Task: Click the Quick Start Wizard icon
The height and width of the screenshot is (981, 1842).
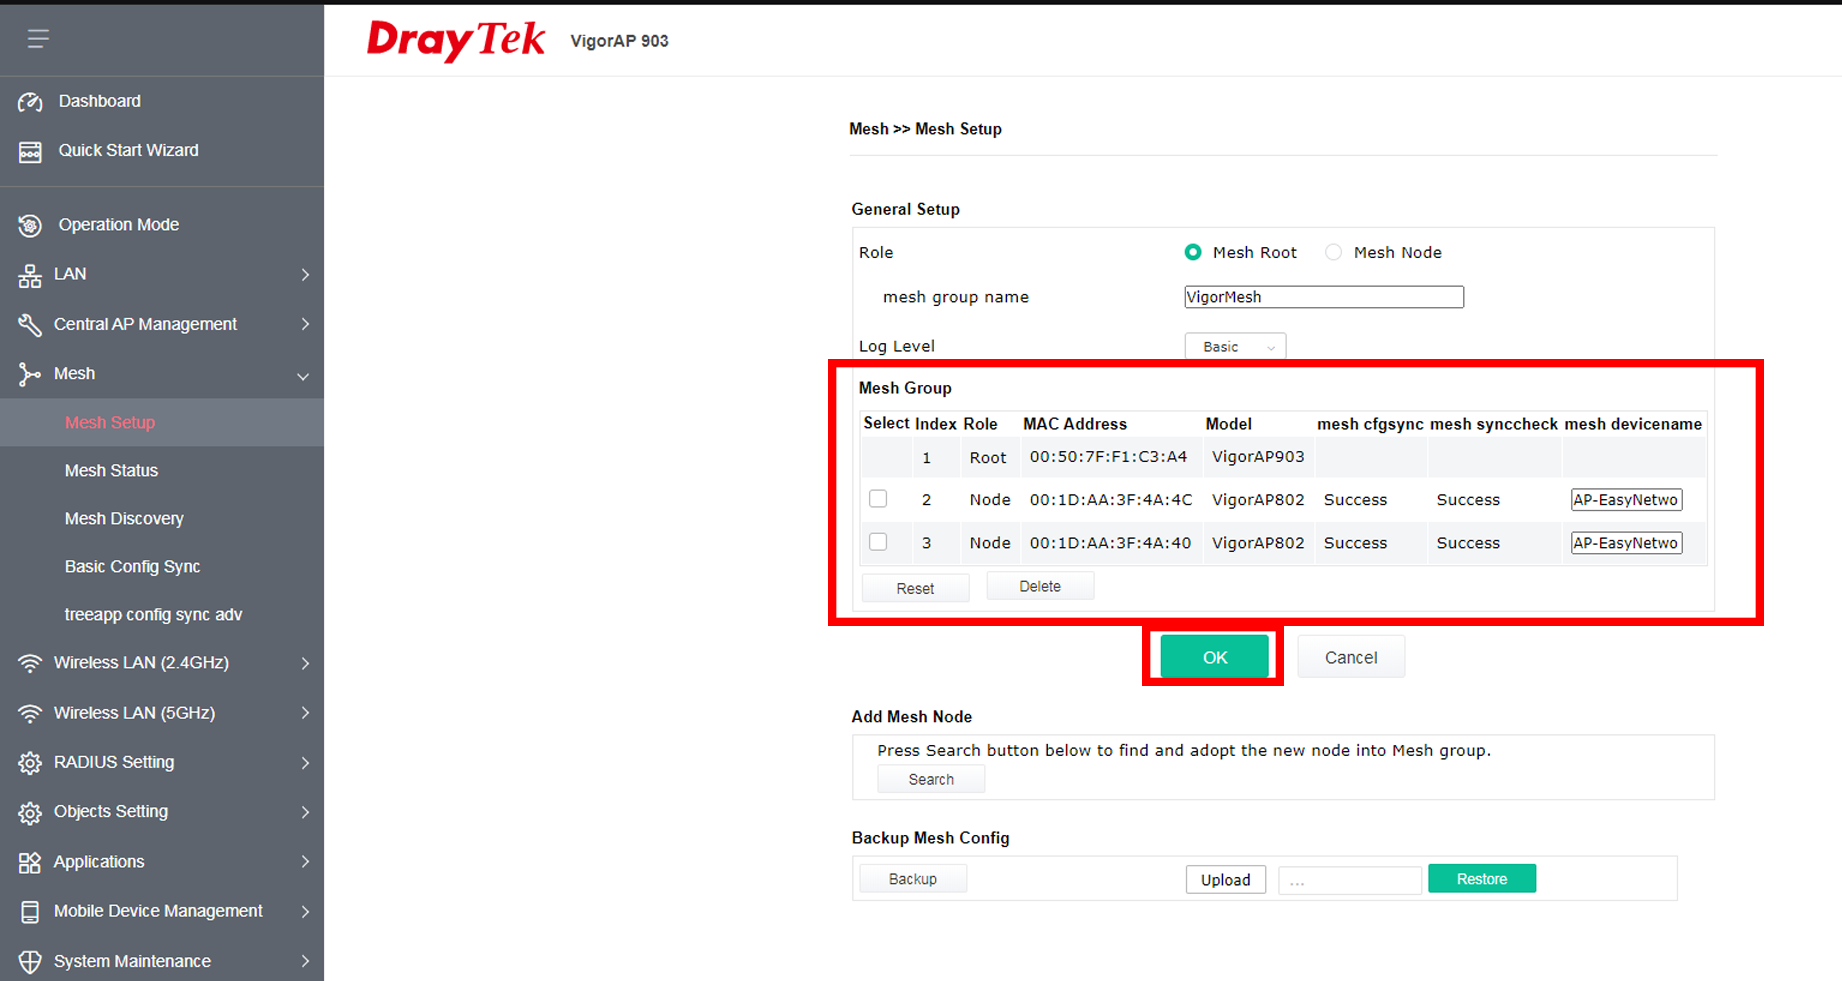Action: (30, 151)
